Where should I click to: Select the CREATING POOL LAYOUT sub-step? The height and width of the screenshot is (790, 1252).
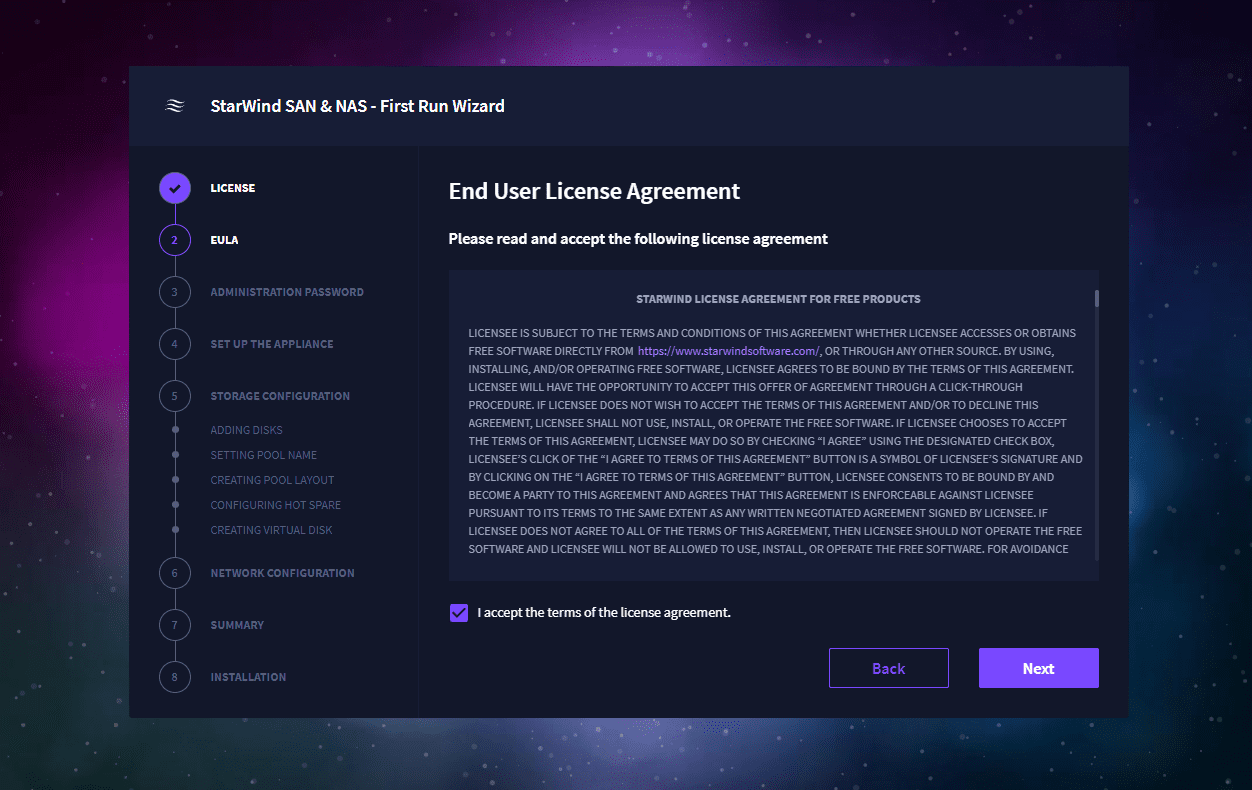272,480
